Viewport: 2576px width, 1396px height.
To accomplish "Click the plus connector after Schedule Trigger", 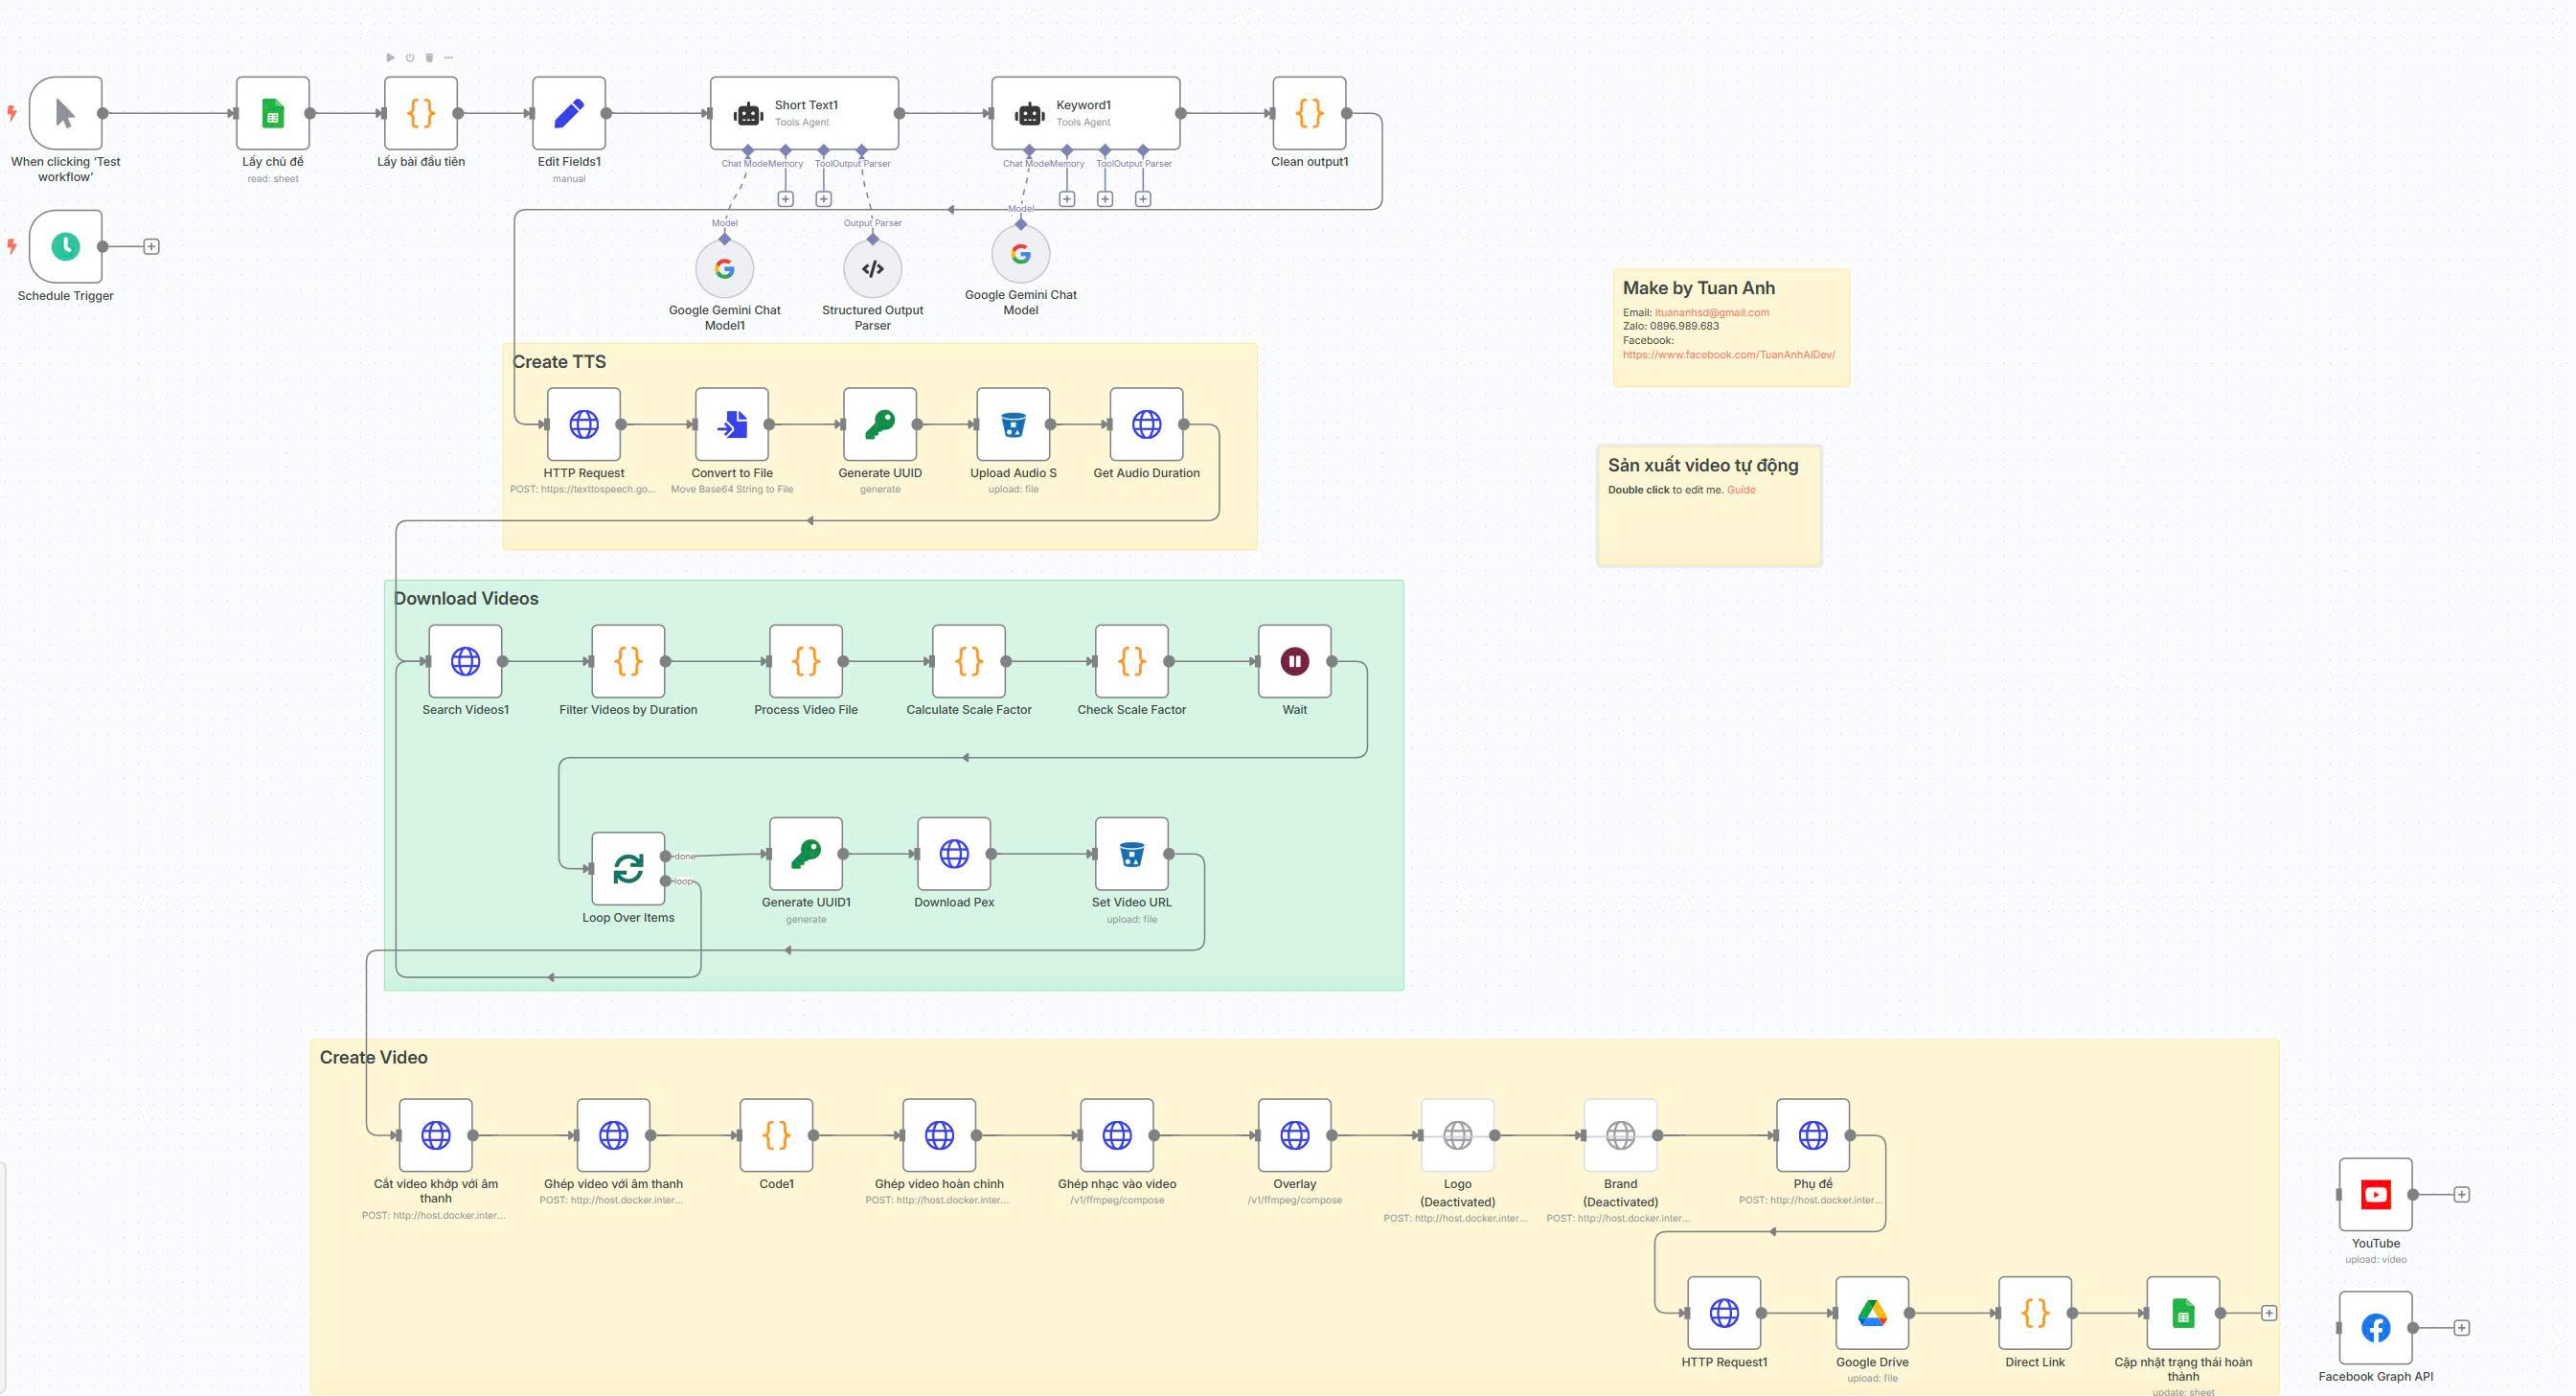I will [151, 247].
